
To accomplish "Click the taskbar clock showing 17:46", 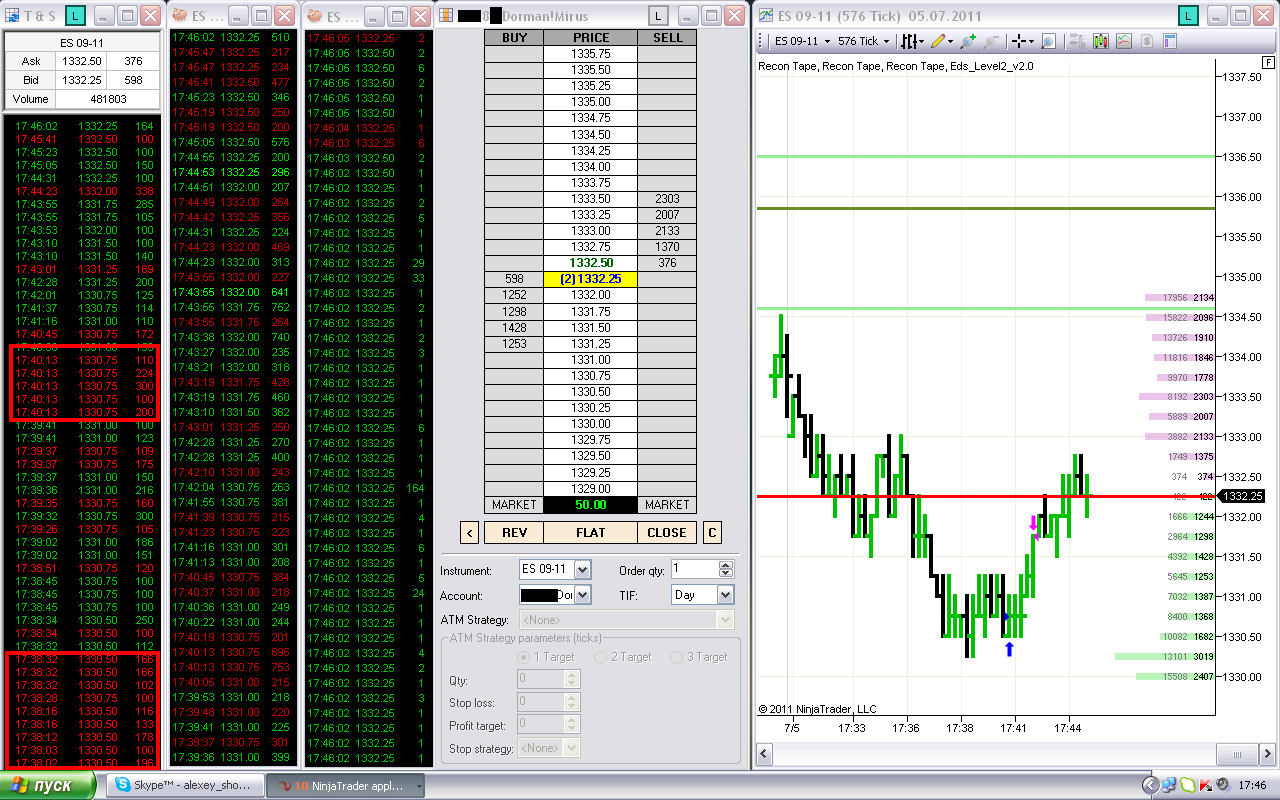I will click(x=1253, y=786).
